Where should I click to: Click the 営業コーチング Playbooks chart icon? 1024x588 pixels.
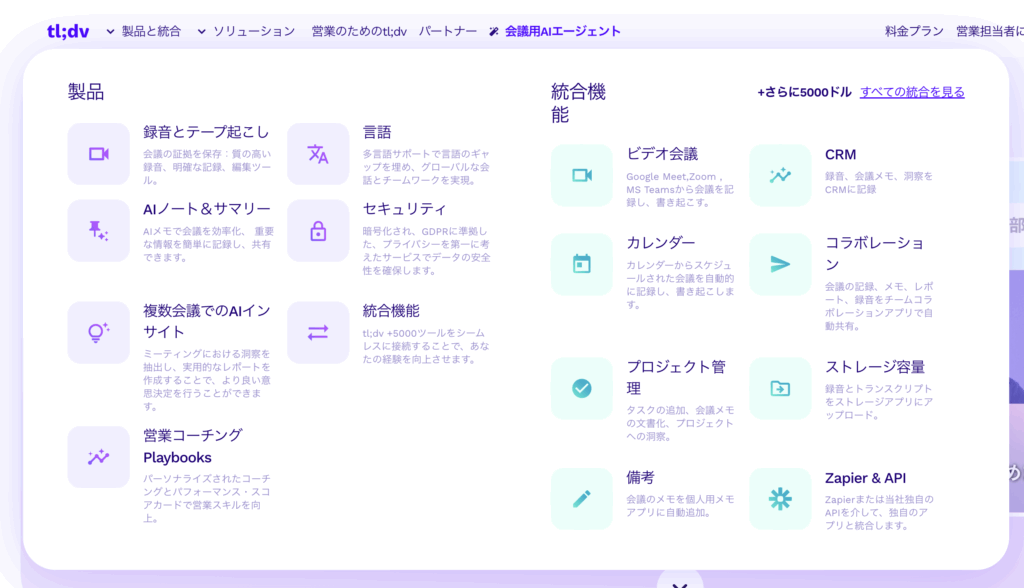click(99, 457)
